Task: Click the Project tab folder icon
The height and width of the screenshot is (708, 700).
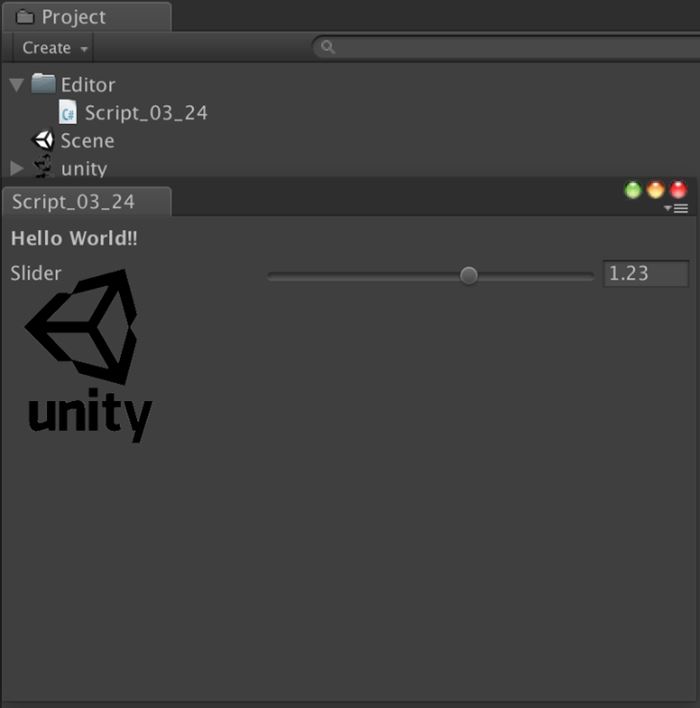Action: click(x=25, y=17)
